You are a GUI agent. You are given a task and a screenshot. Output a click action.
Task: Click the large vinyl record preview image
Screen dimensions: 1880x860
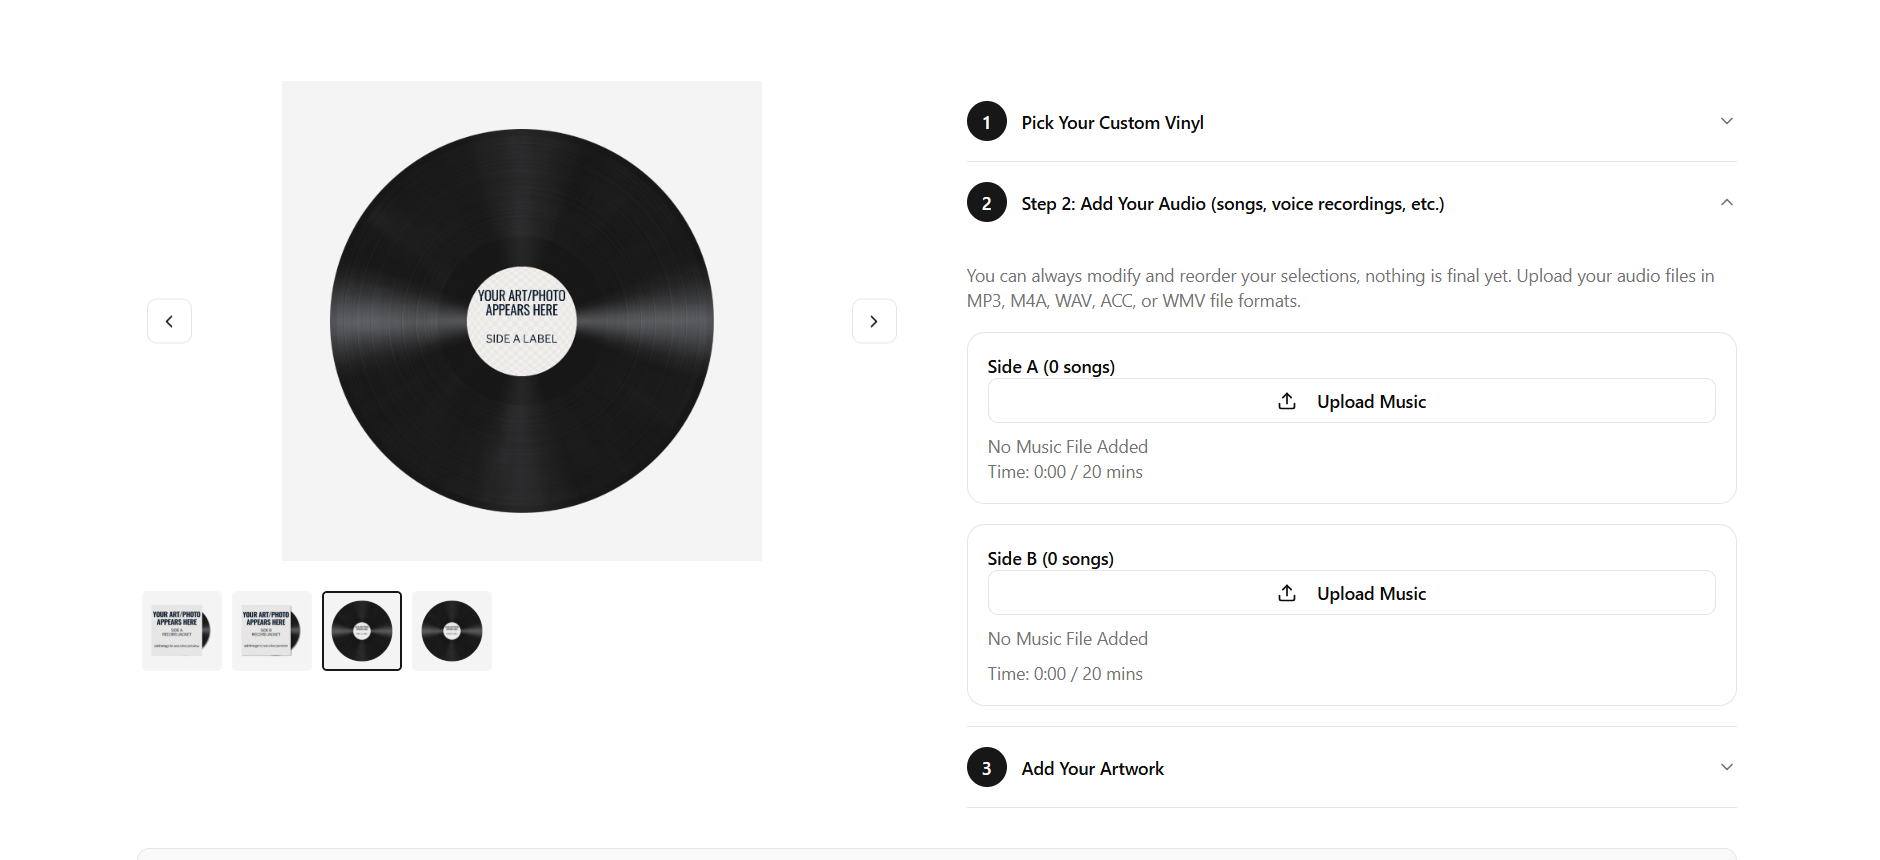522,321
